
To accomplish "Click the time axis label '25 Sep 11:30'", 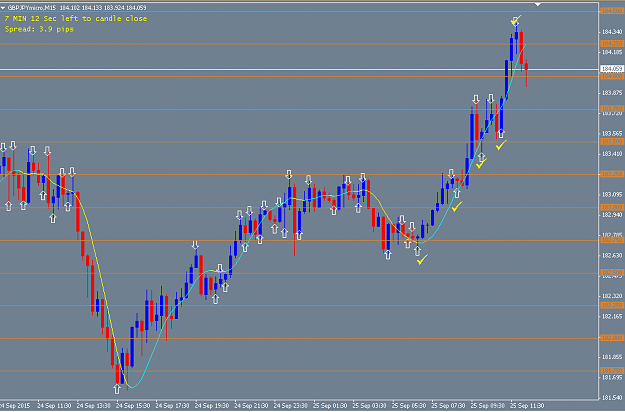I will pos(528,406).
